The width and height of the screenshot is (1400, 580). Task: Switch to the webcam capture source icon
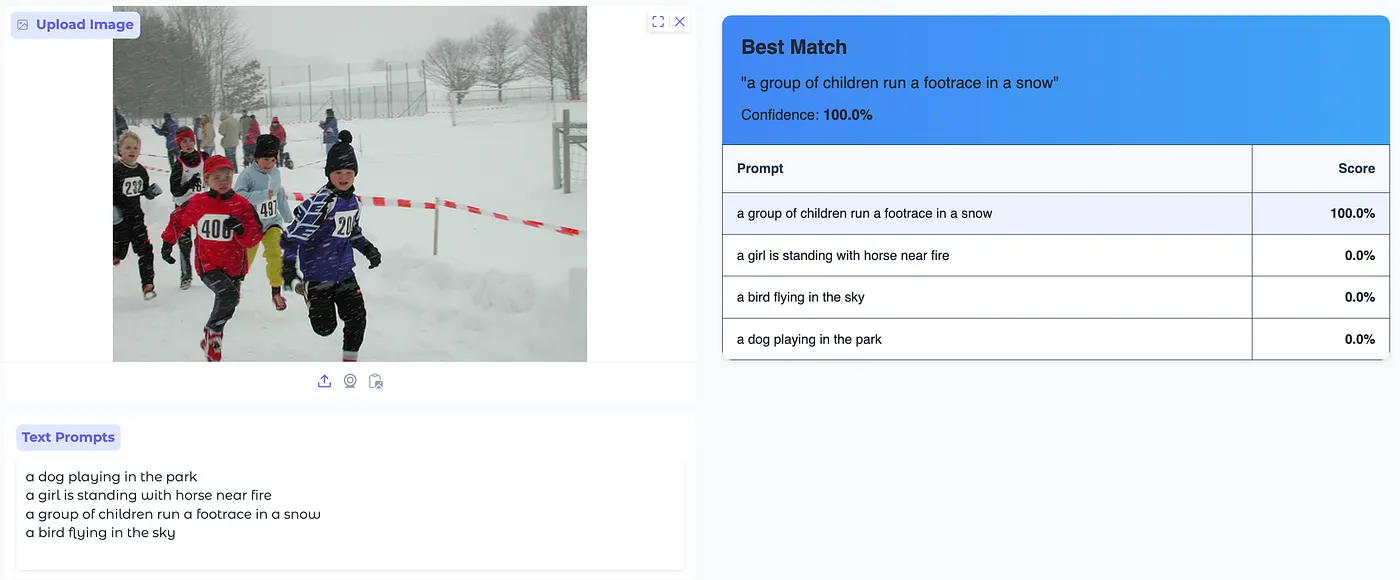[x=350, y=381]
